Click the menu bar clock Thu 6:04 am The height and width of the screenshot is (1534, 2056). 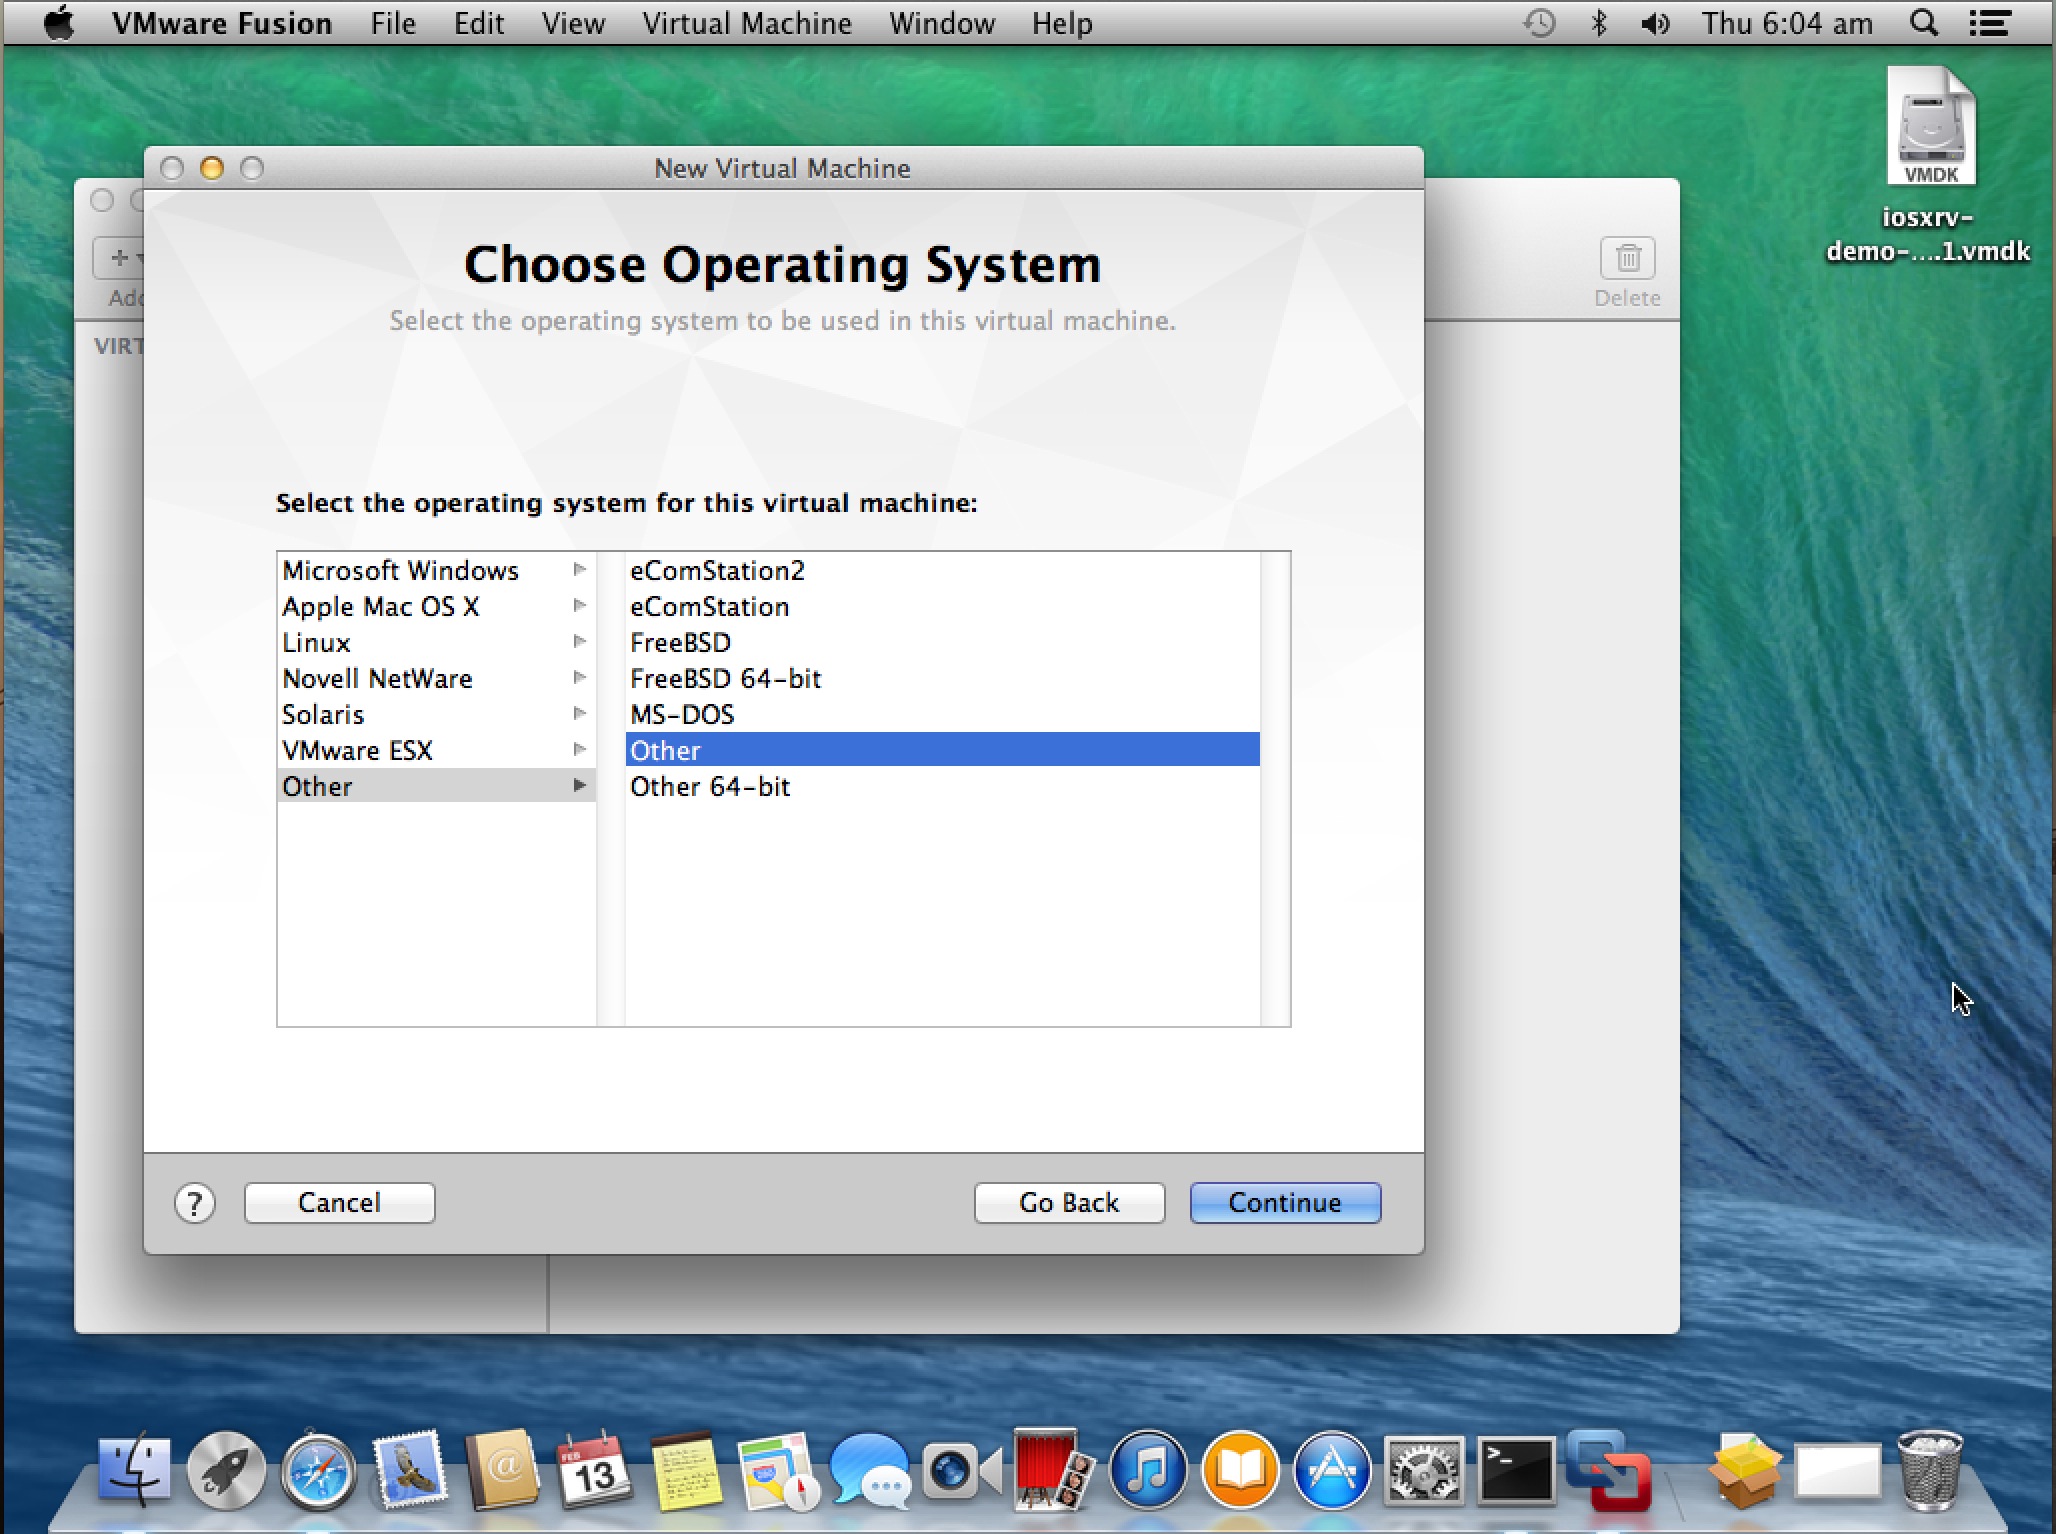(x=1787, y=23)
